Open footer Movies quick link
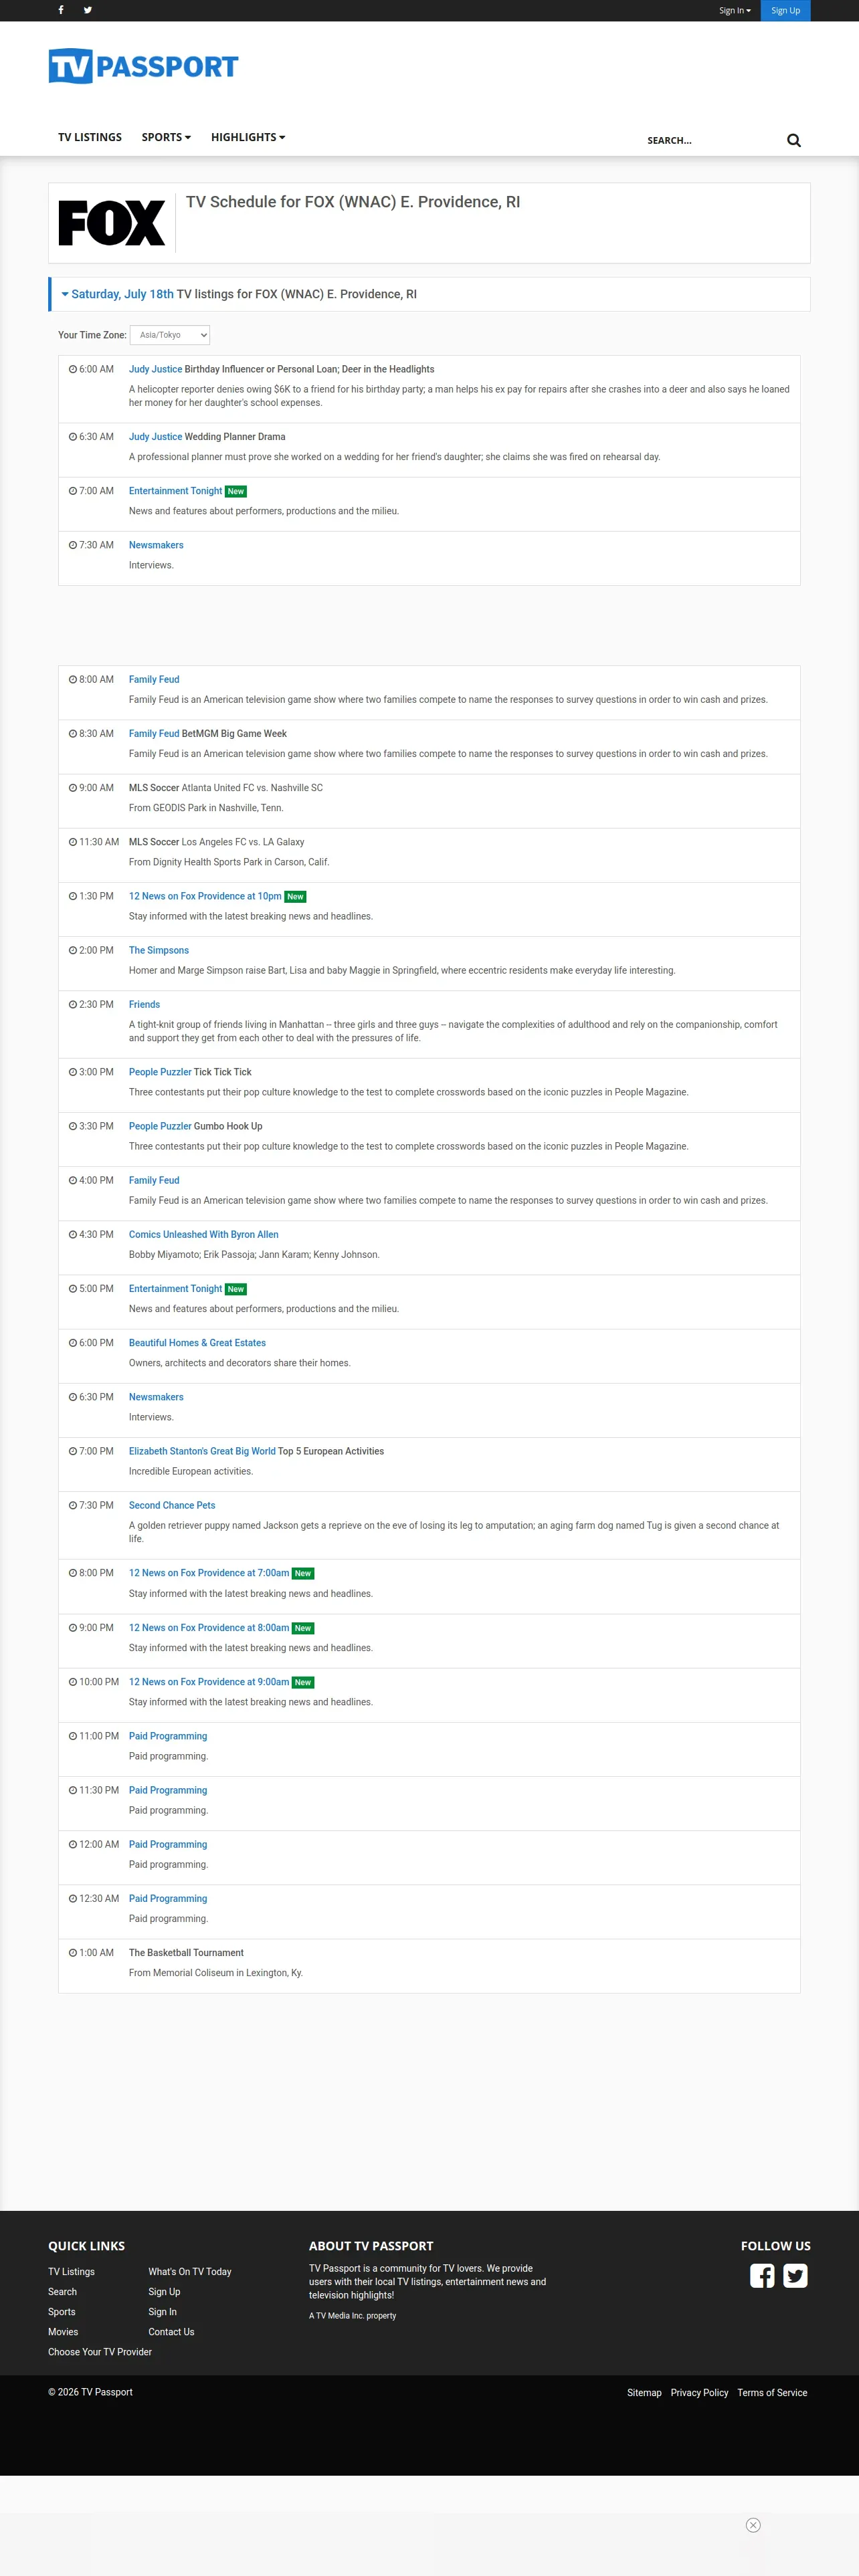 (63, 2332)
